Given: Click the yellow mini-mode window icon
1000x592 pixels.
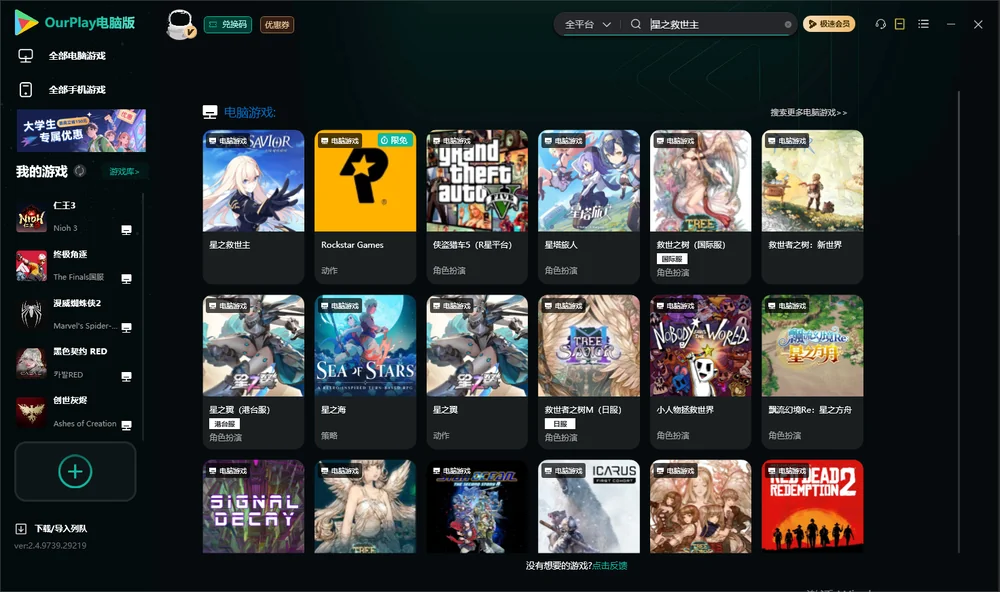Looking at the screenshot, I should click(x=899, y=24).
